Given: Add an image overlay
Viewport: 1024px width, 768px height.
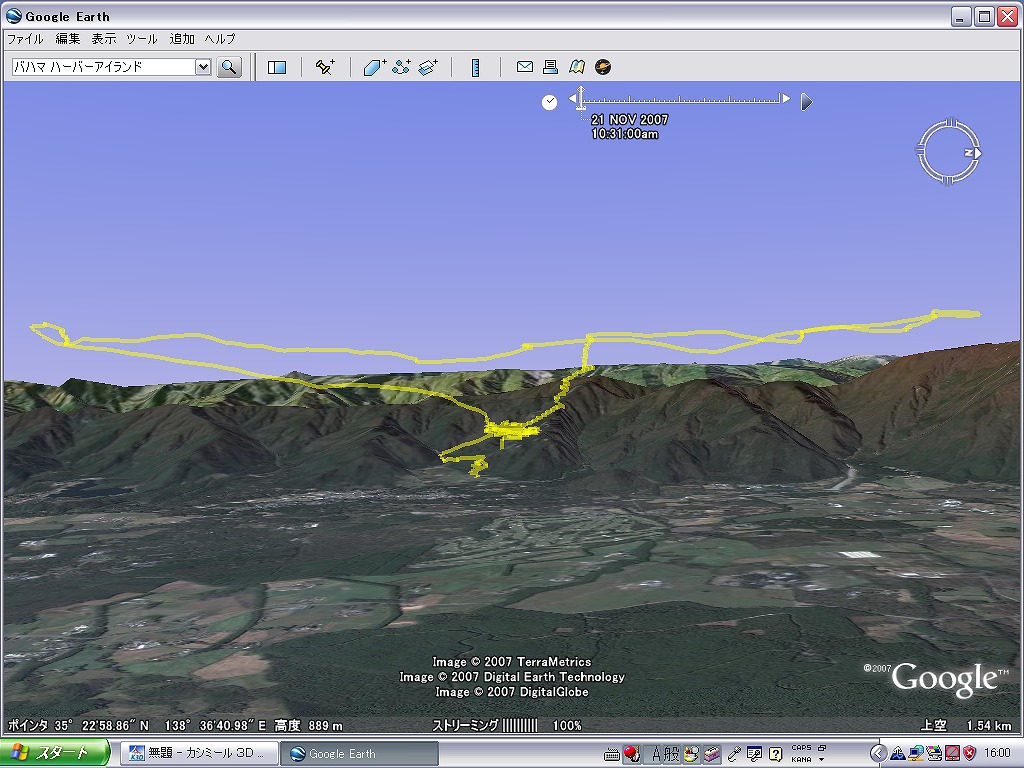Looking at the screenshot, I should click(428, 67).
